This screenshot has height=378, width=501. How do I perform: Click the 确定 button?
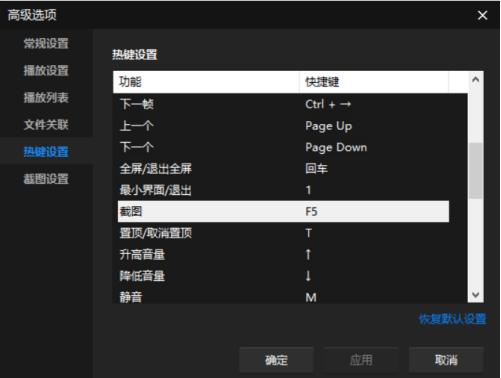click(276, 360)
